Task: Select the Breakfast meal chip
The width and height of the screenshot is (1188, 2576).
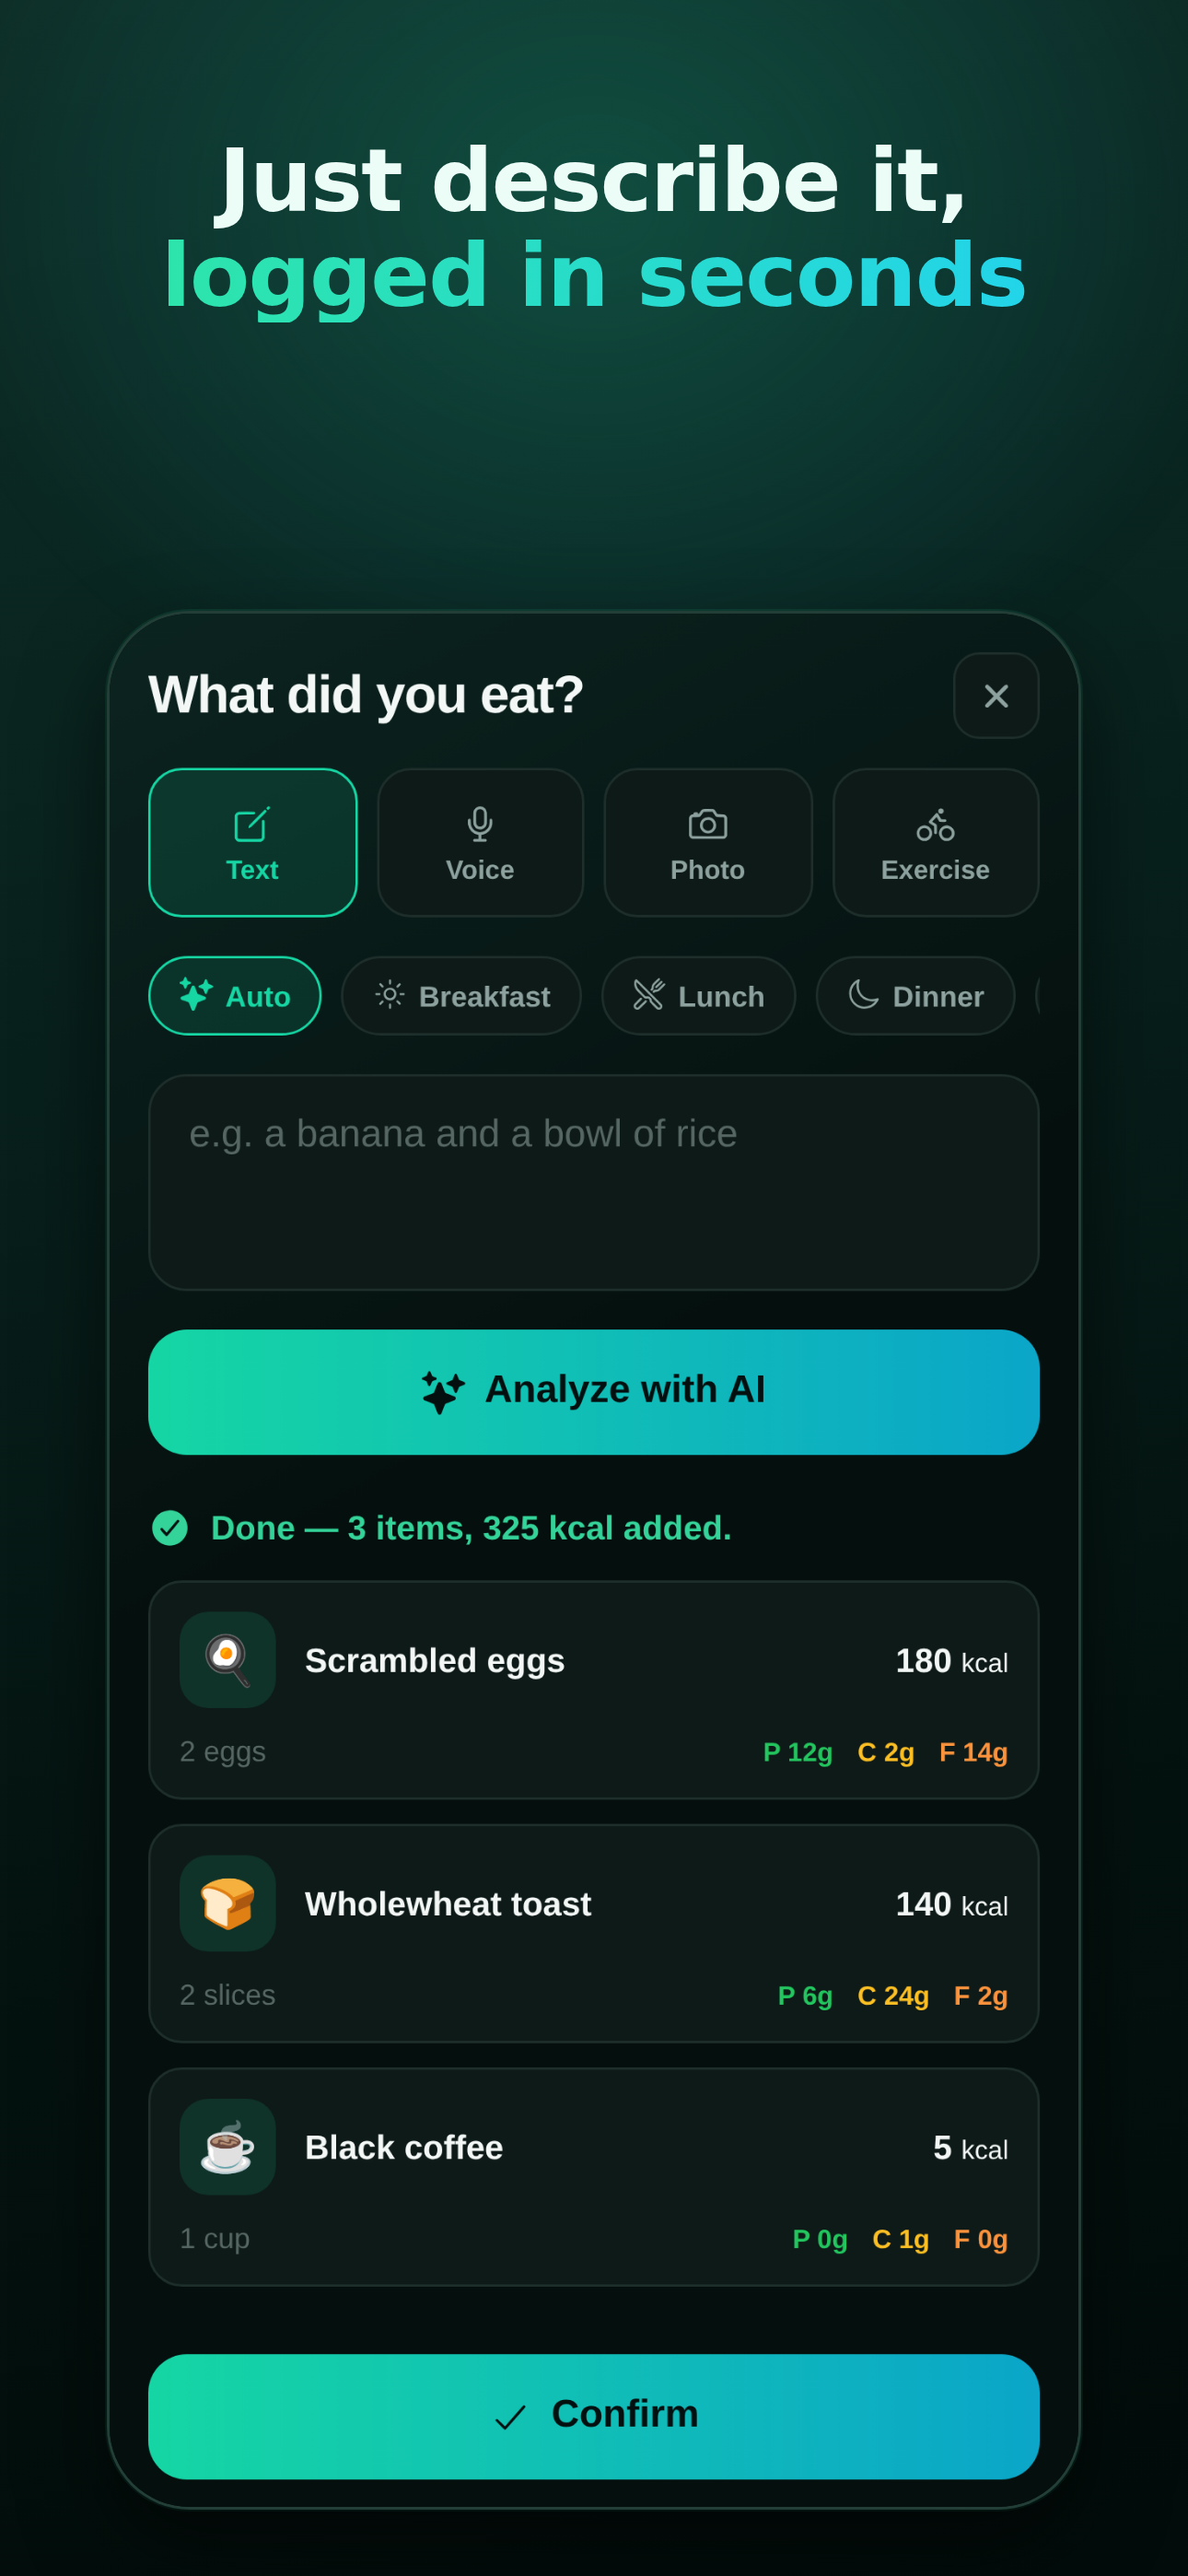Action: [x=461, y=996]
